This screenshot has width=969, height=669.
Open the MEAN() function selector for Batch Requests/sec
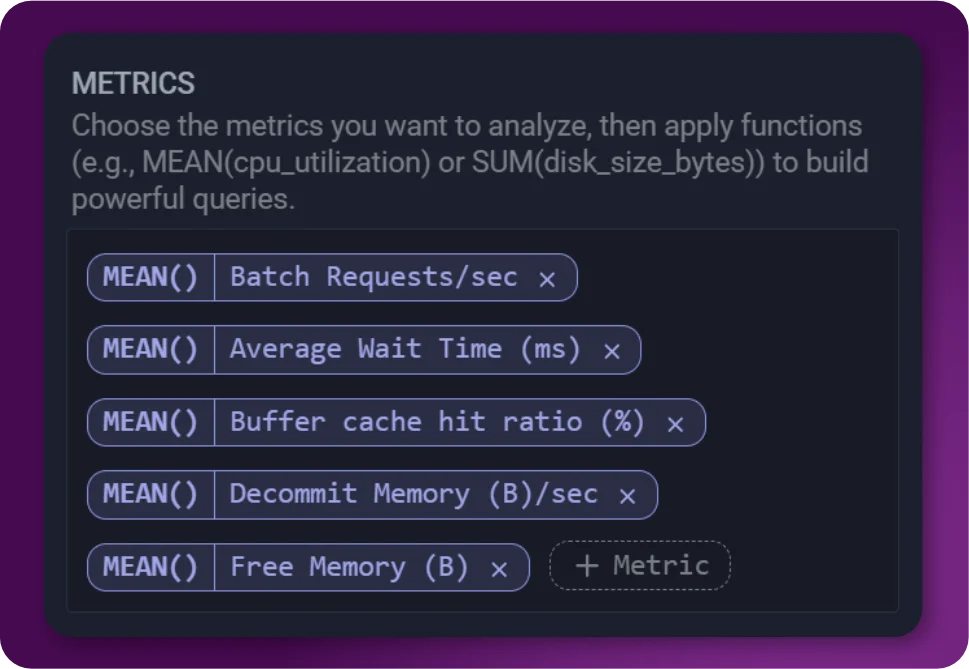click(x=150, y=278)
